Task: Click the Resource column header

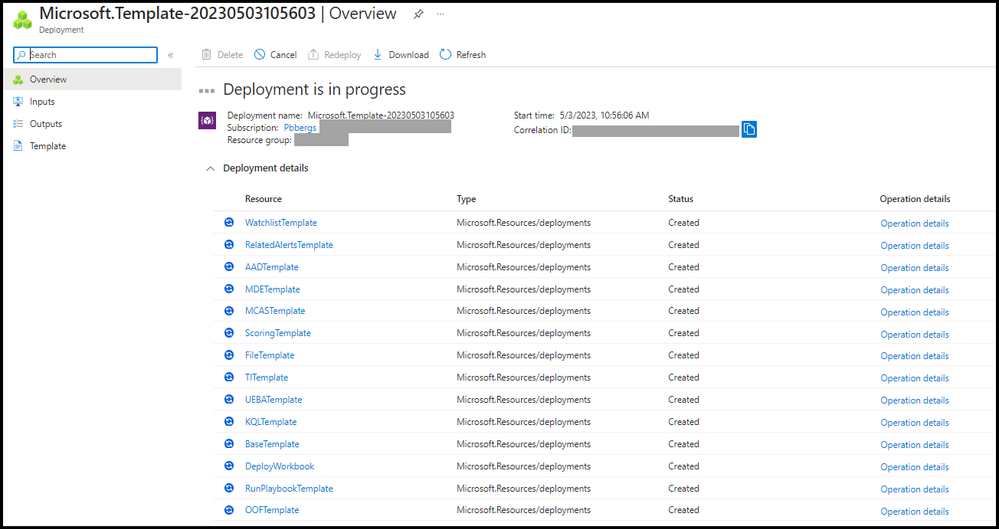Action: pos(263,199)
